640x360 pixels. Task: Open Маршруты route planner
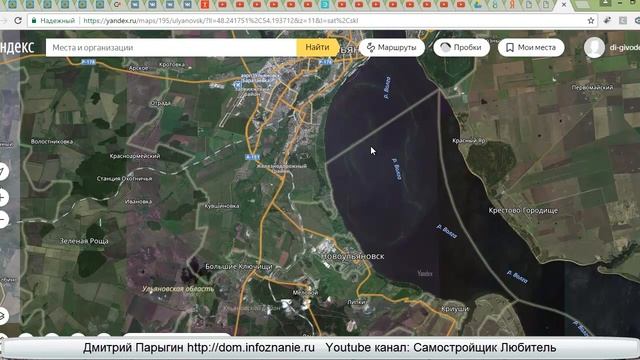(391, 47)
